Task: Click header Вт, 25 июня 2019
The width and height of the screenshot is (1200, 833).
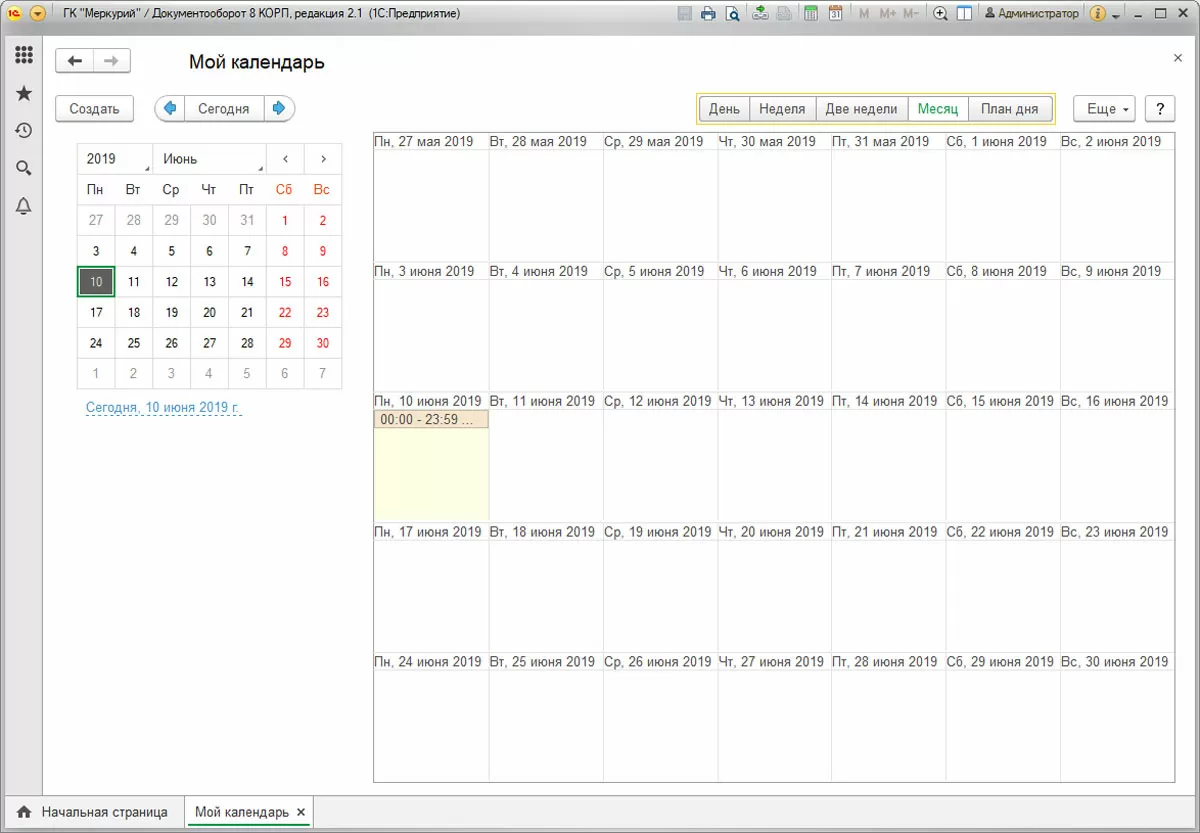Action: pyautogui.click(x=543, y=662)
